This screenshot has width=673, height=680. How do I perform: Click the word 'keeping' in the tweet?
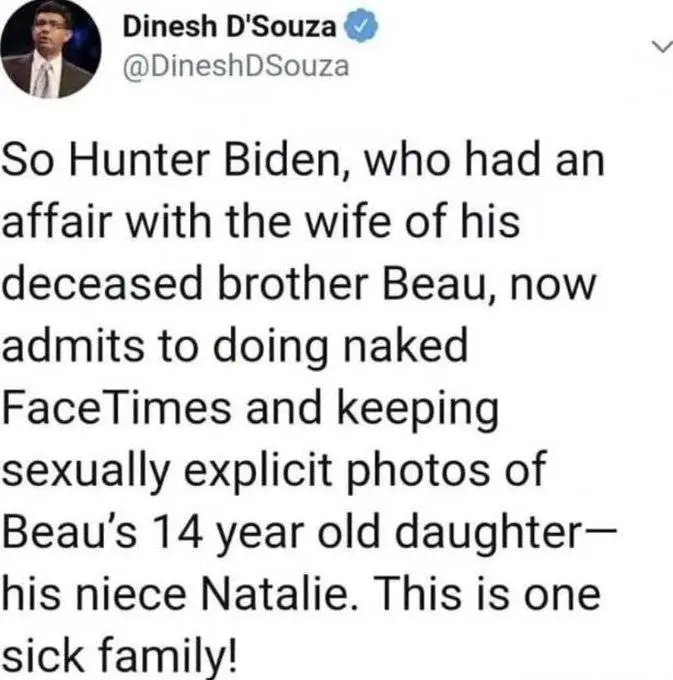click(427, 409)
